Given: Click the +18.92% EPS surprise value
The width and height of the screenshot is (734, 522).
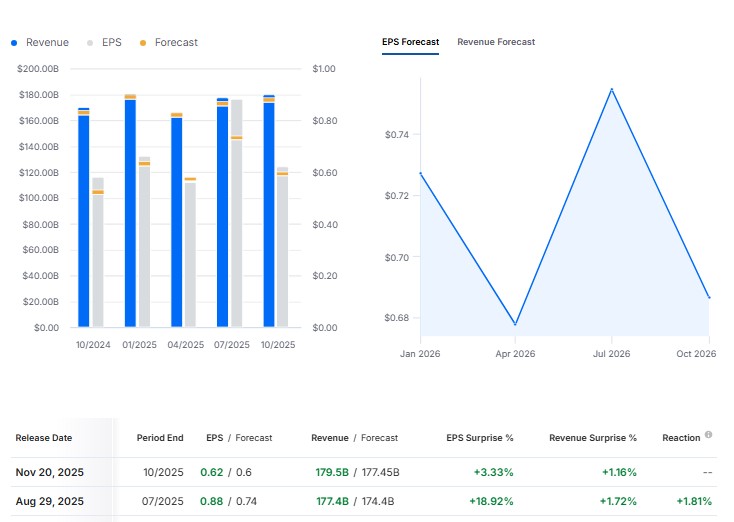Looking at the screenshot, I should (491, 501).
